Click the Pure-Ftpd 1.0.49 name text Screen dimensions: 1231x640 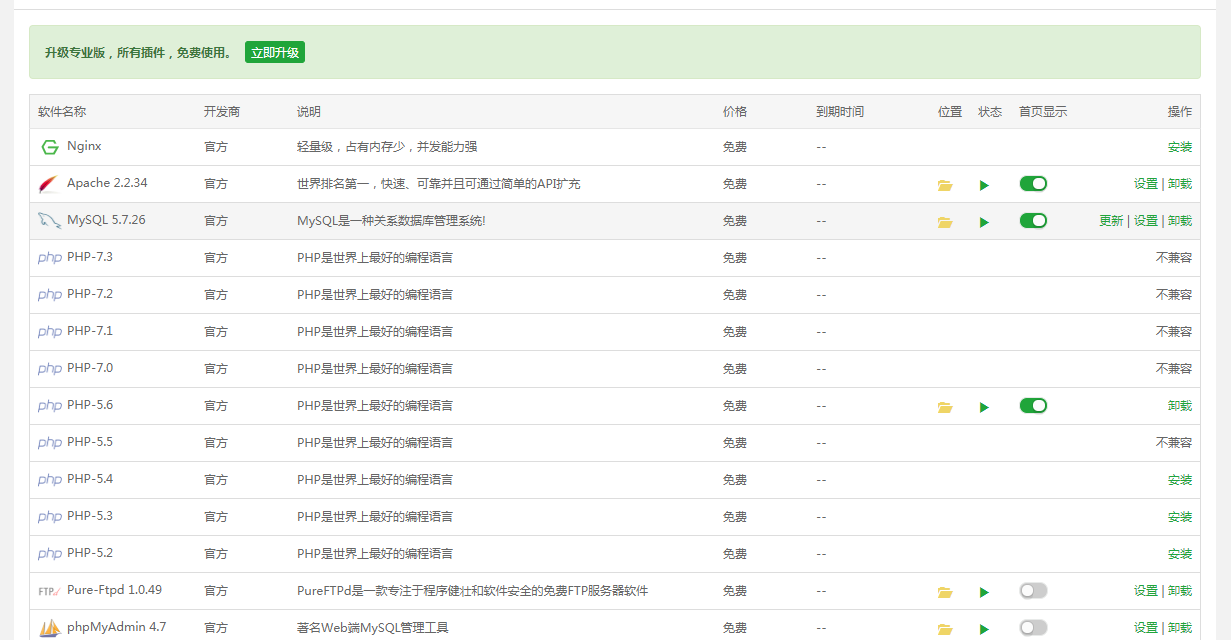click(114, 590)
